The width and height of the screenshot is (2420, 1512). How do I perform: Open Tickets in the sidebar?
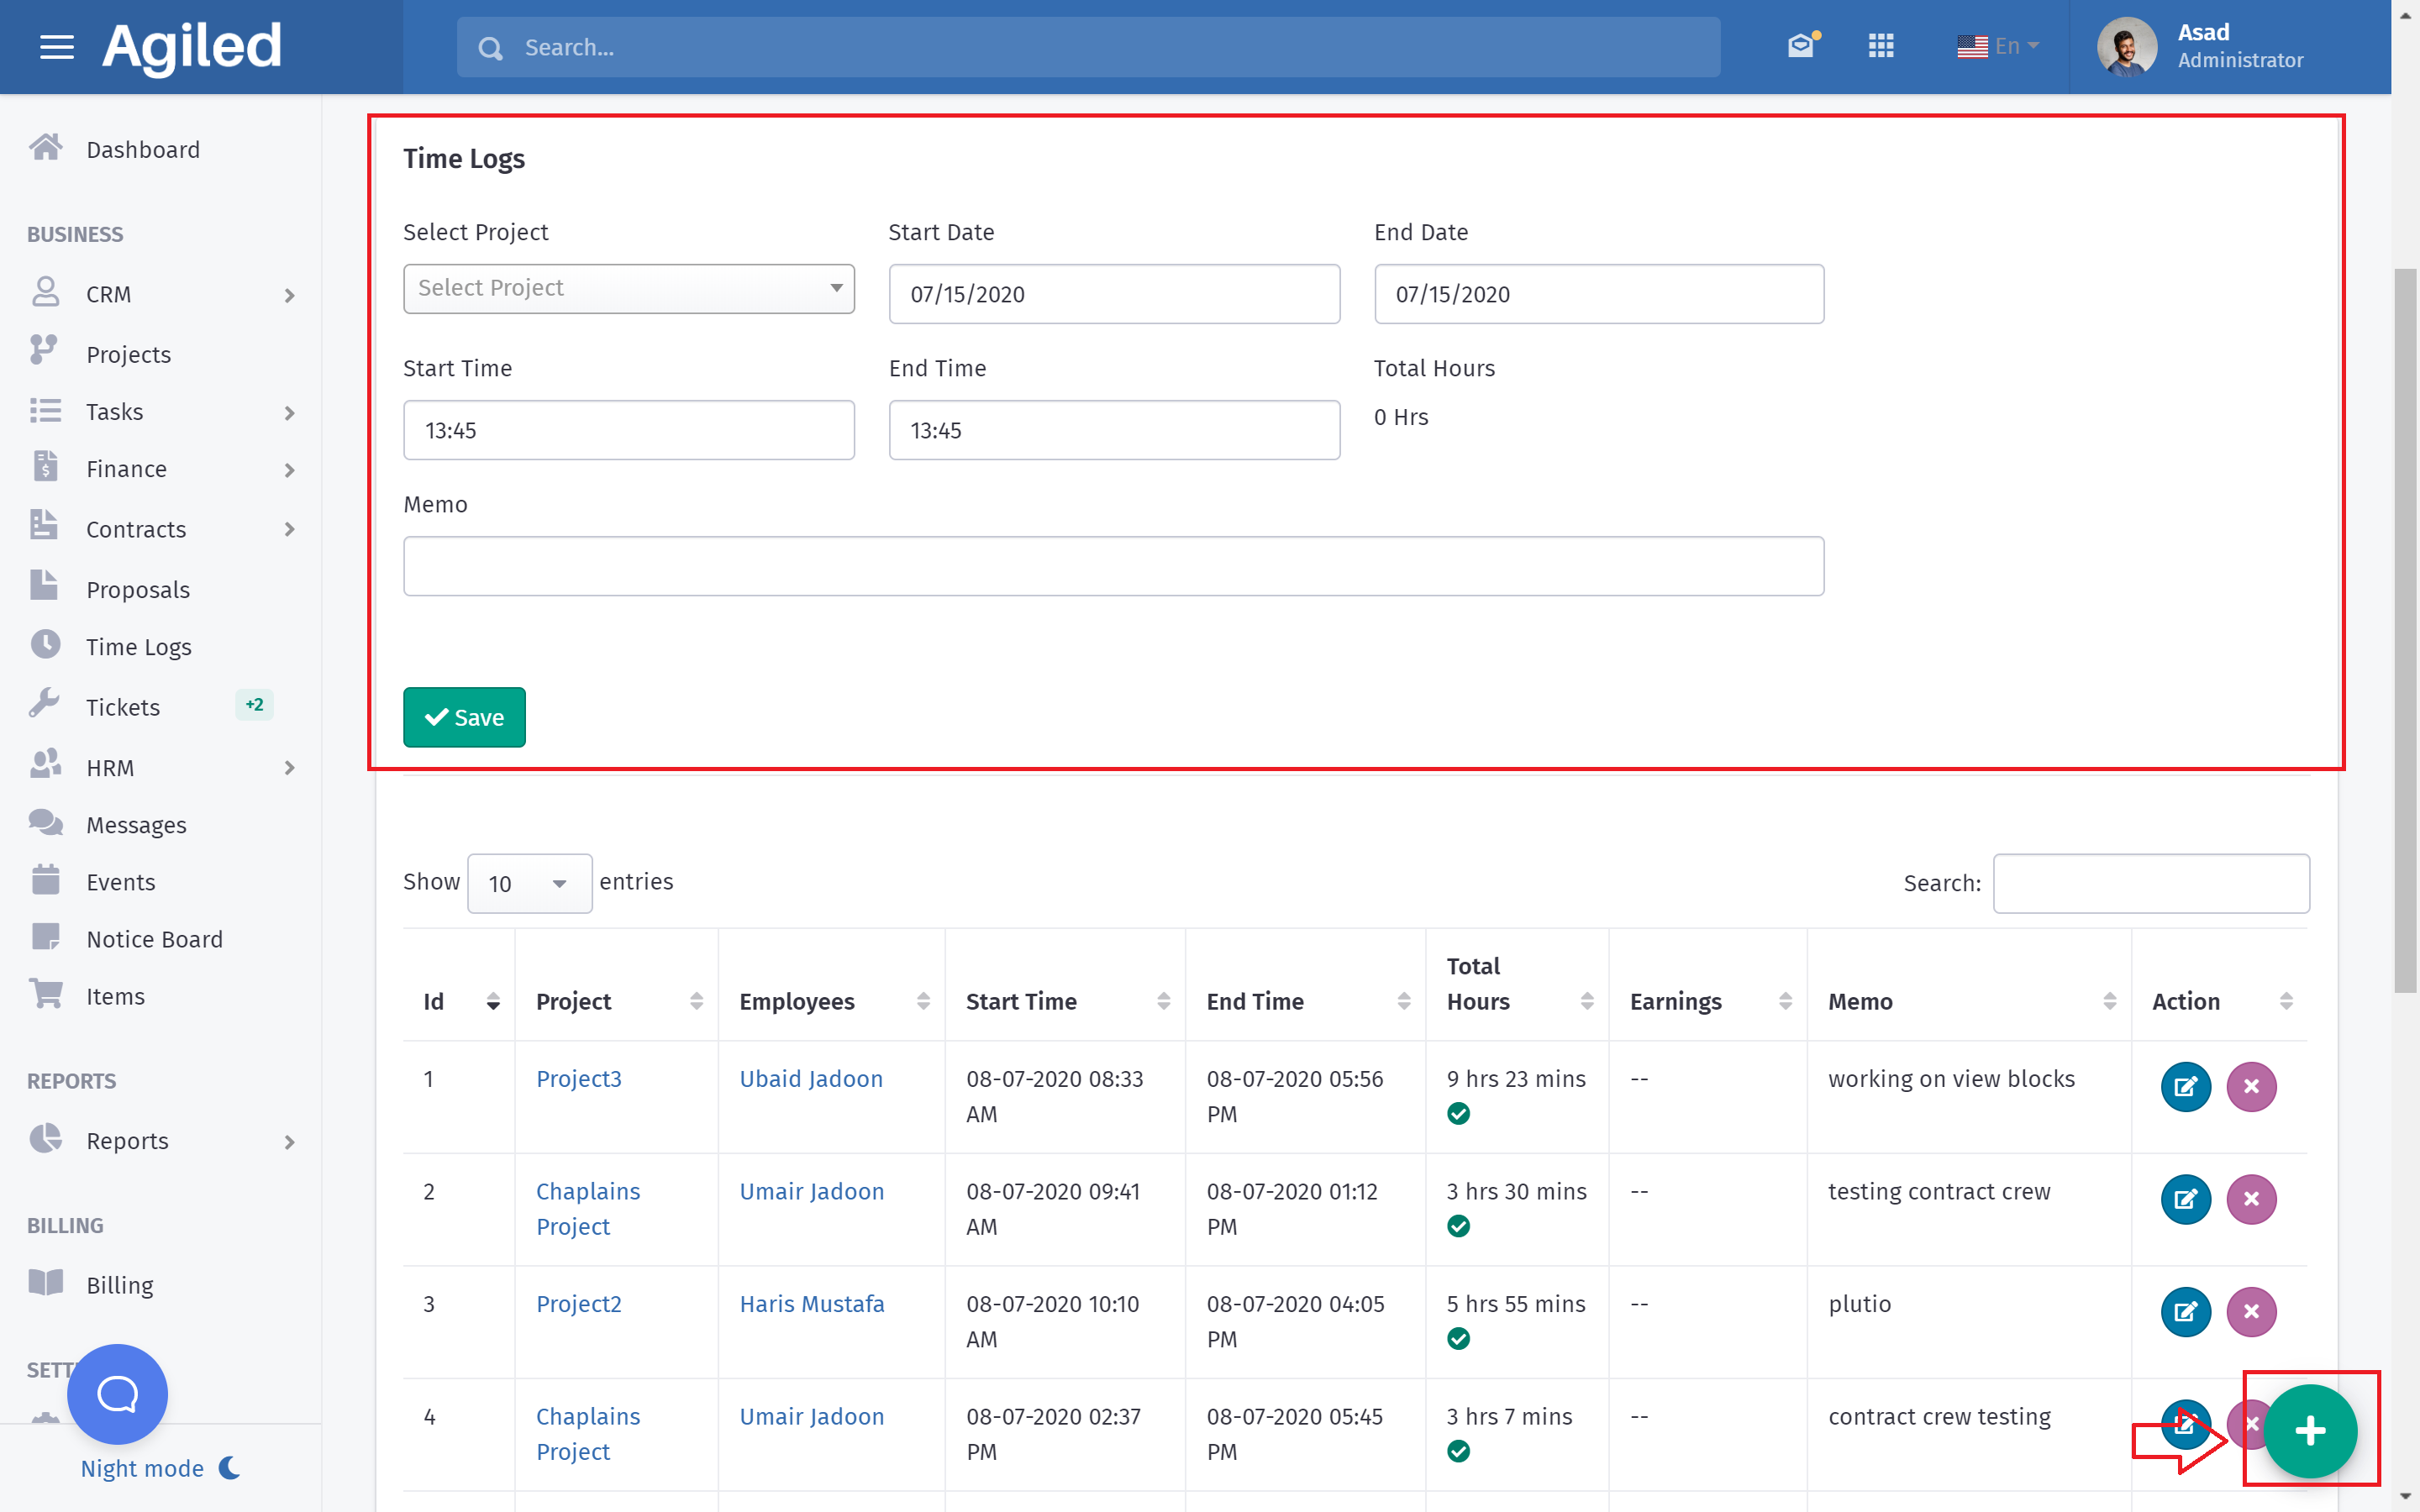(122, 707)
